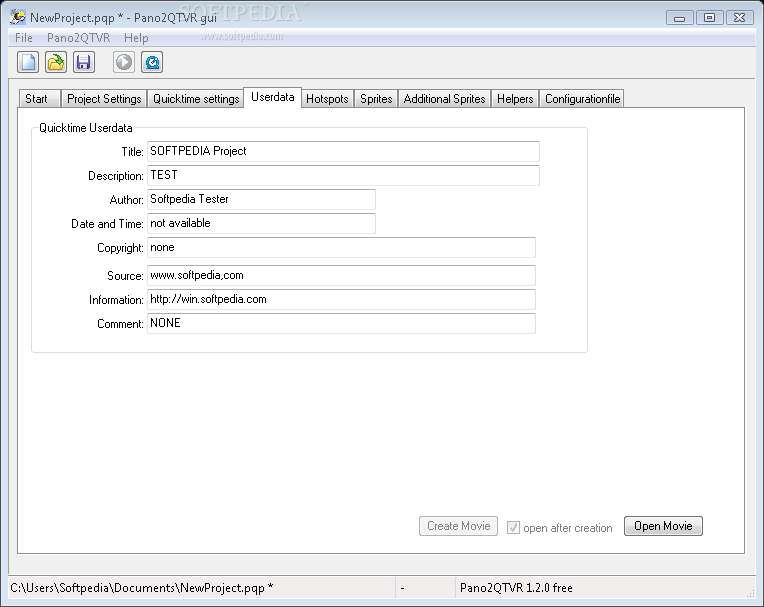Switch to the Helpers tab
The width and height of the screenshot is (764, 607).
pos(515,99)
